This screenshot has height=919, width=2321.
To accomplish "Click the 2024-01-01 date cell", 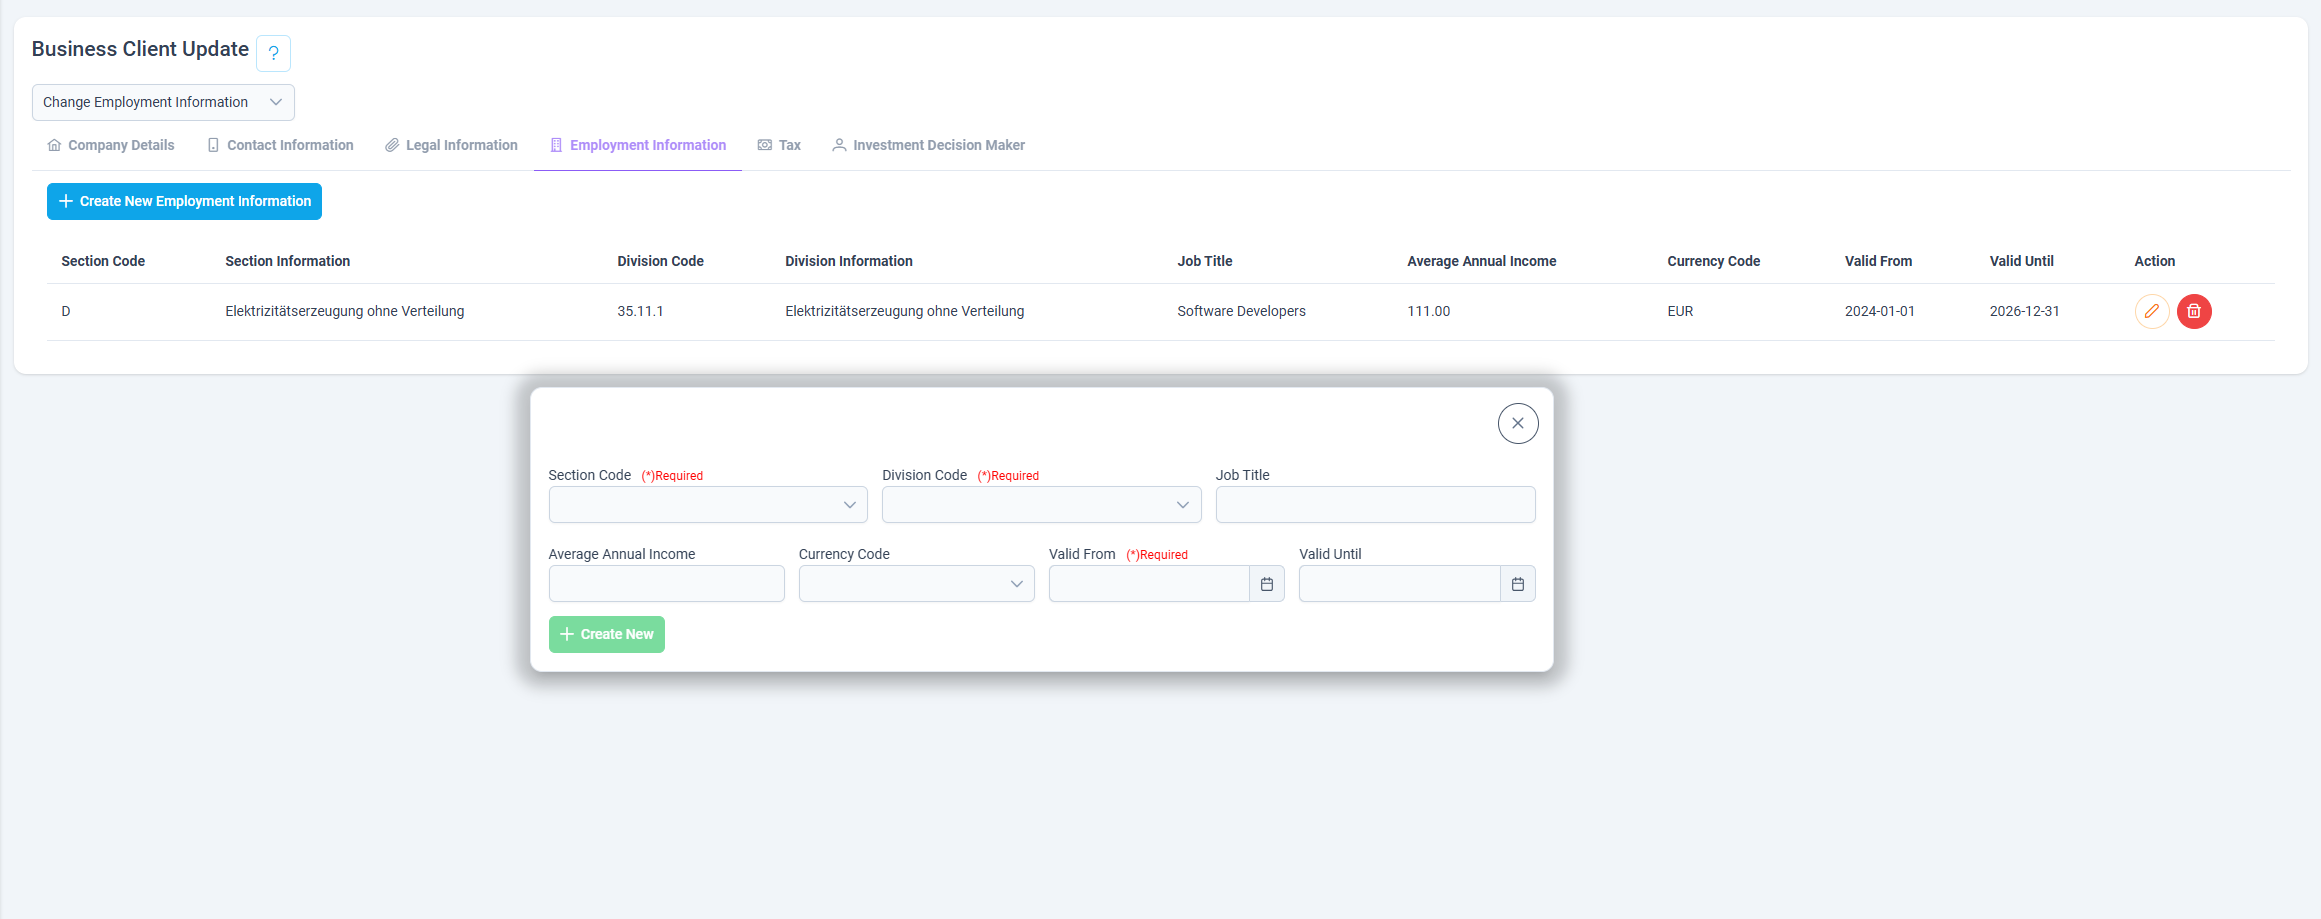I will pos(1880,311).
